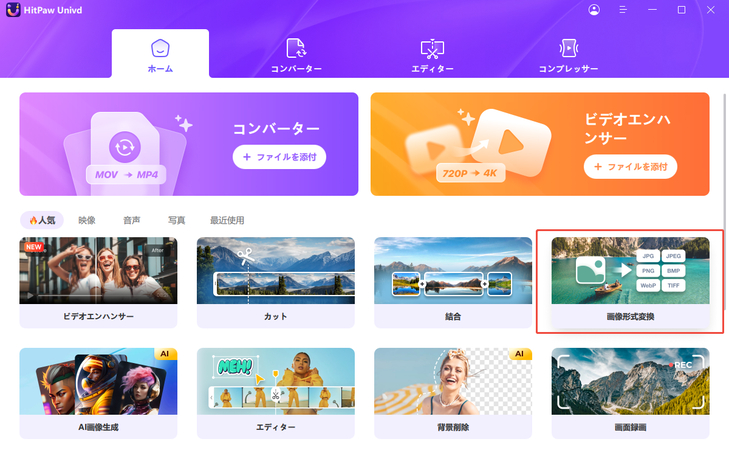Screen dimensions: 729x450
Task: Click the 画面録画 label text
Action: click(x=630, y=427)
